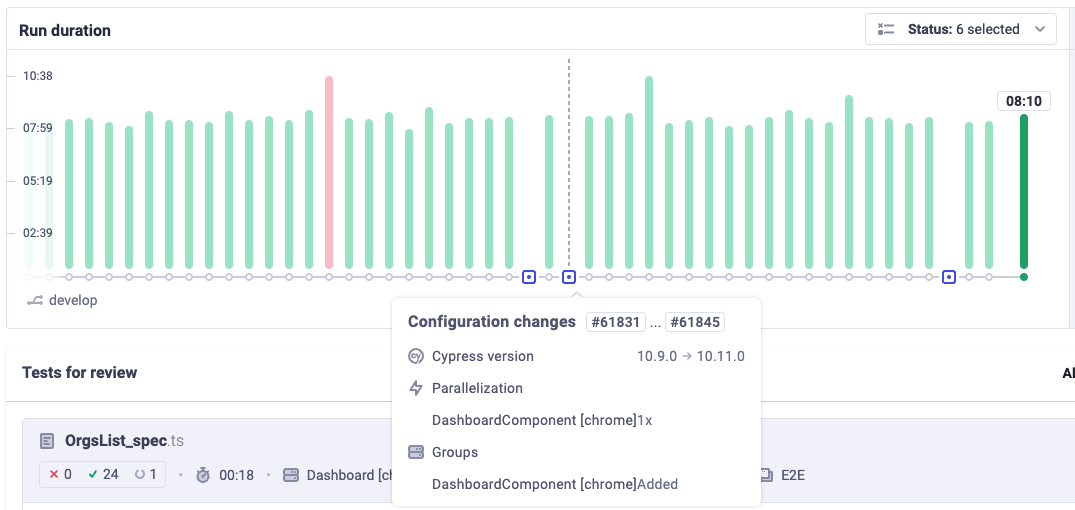Click the Dashboard group icon in spec row
Image resolution: width=1075 pixels, height=510 pixels.
pyautogui.click(x=292, y=475)
